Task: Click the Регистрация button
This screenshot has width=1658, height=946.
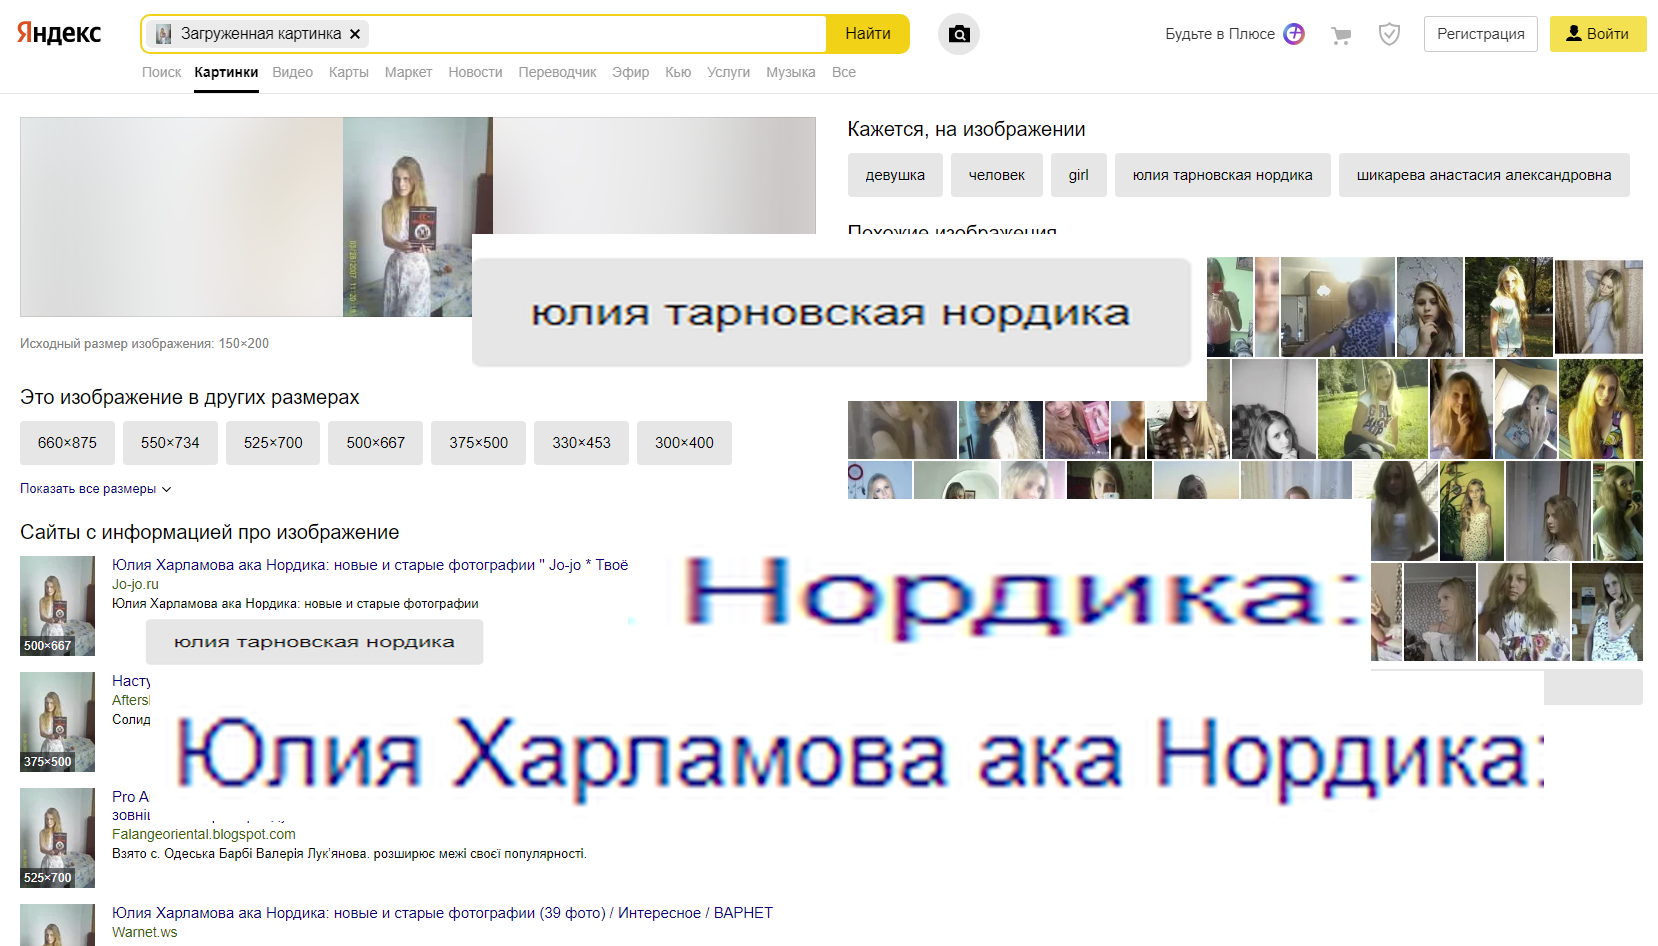Action: point(1481,34)
